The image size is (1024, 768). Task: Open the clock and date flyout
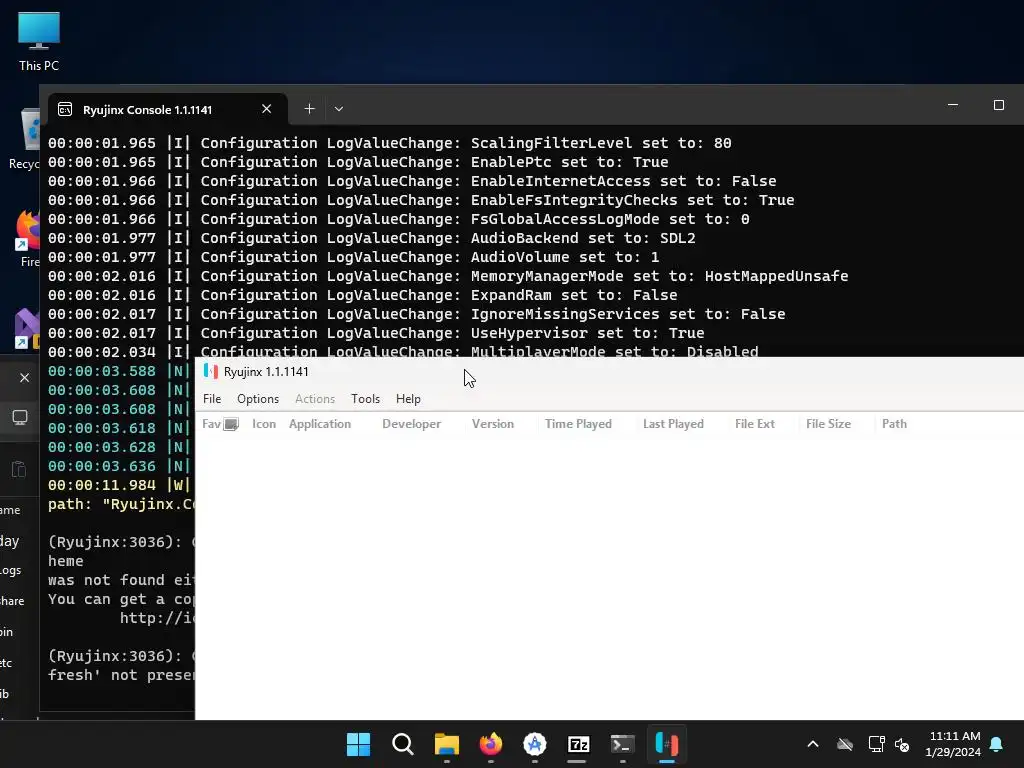tap(953, 744)
